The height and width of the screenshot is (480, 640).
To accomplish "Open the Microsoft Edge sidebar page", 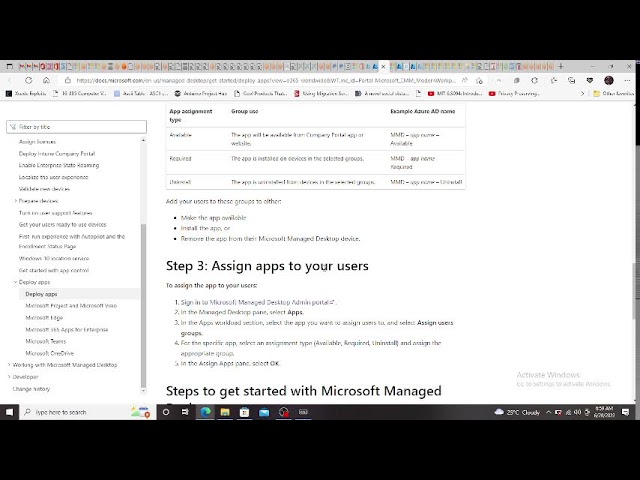I will point(44,318).
